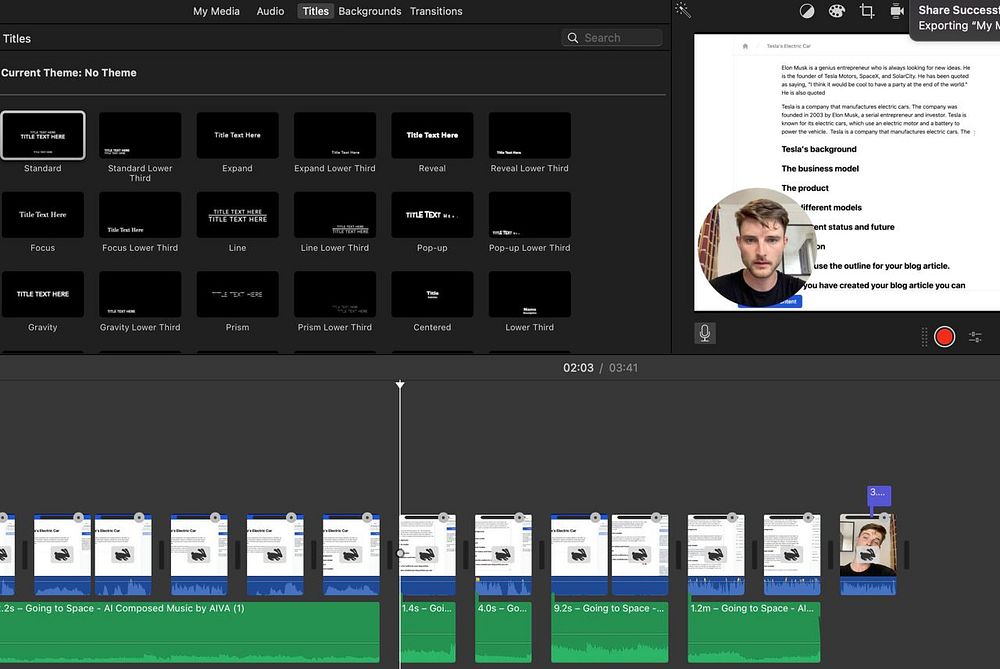This screenshot has width=1000, height=669.
Task: Select the Pop-up title preset
Action: tap(432, 215)
